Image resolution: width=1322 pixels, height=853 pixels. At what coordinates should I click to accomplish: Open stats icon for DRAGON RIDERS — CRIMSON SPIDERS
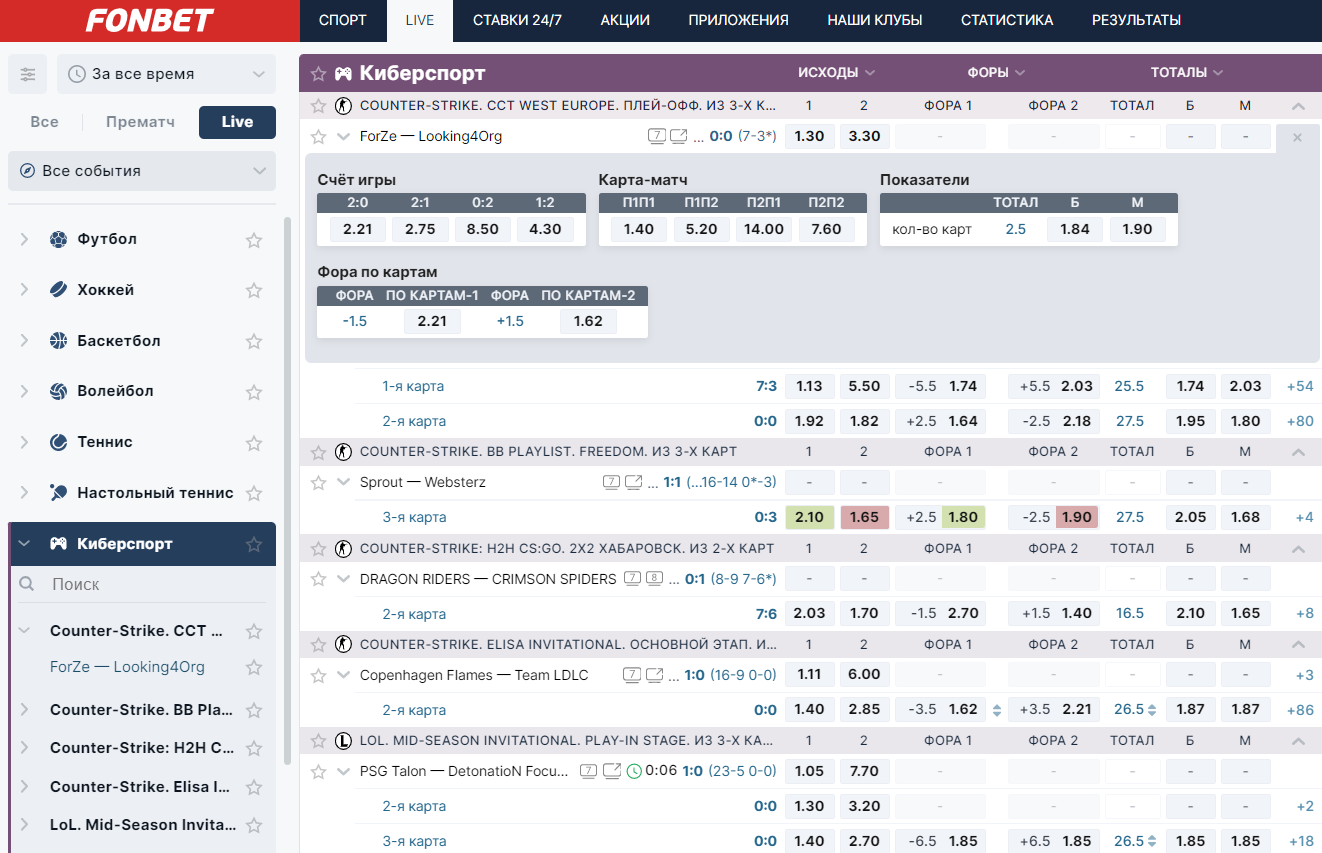(x=633, y=578)
